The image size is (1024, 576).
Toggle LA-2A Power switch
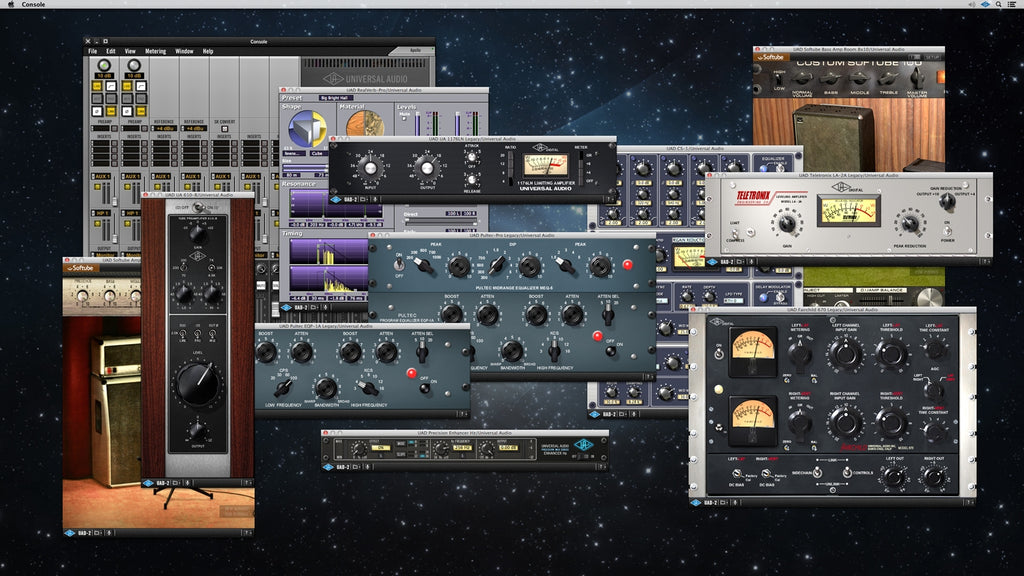[x=947, y=231]
